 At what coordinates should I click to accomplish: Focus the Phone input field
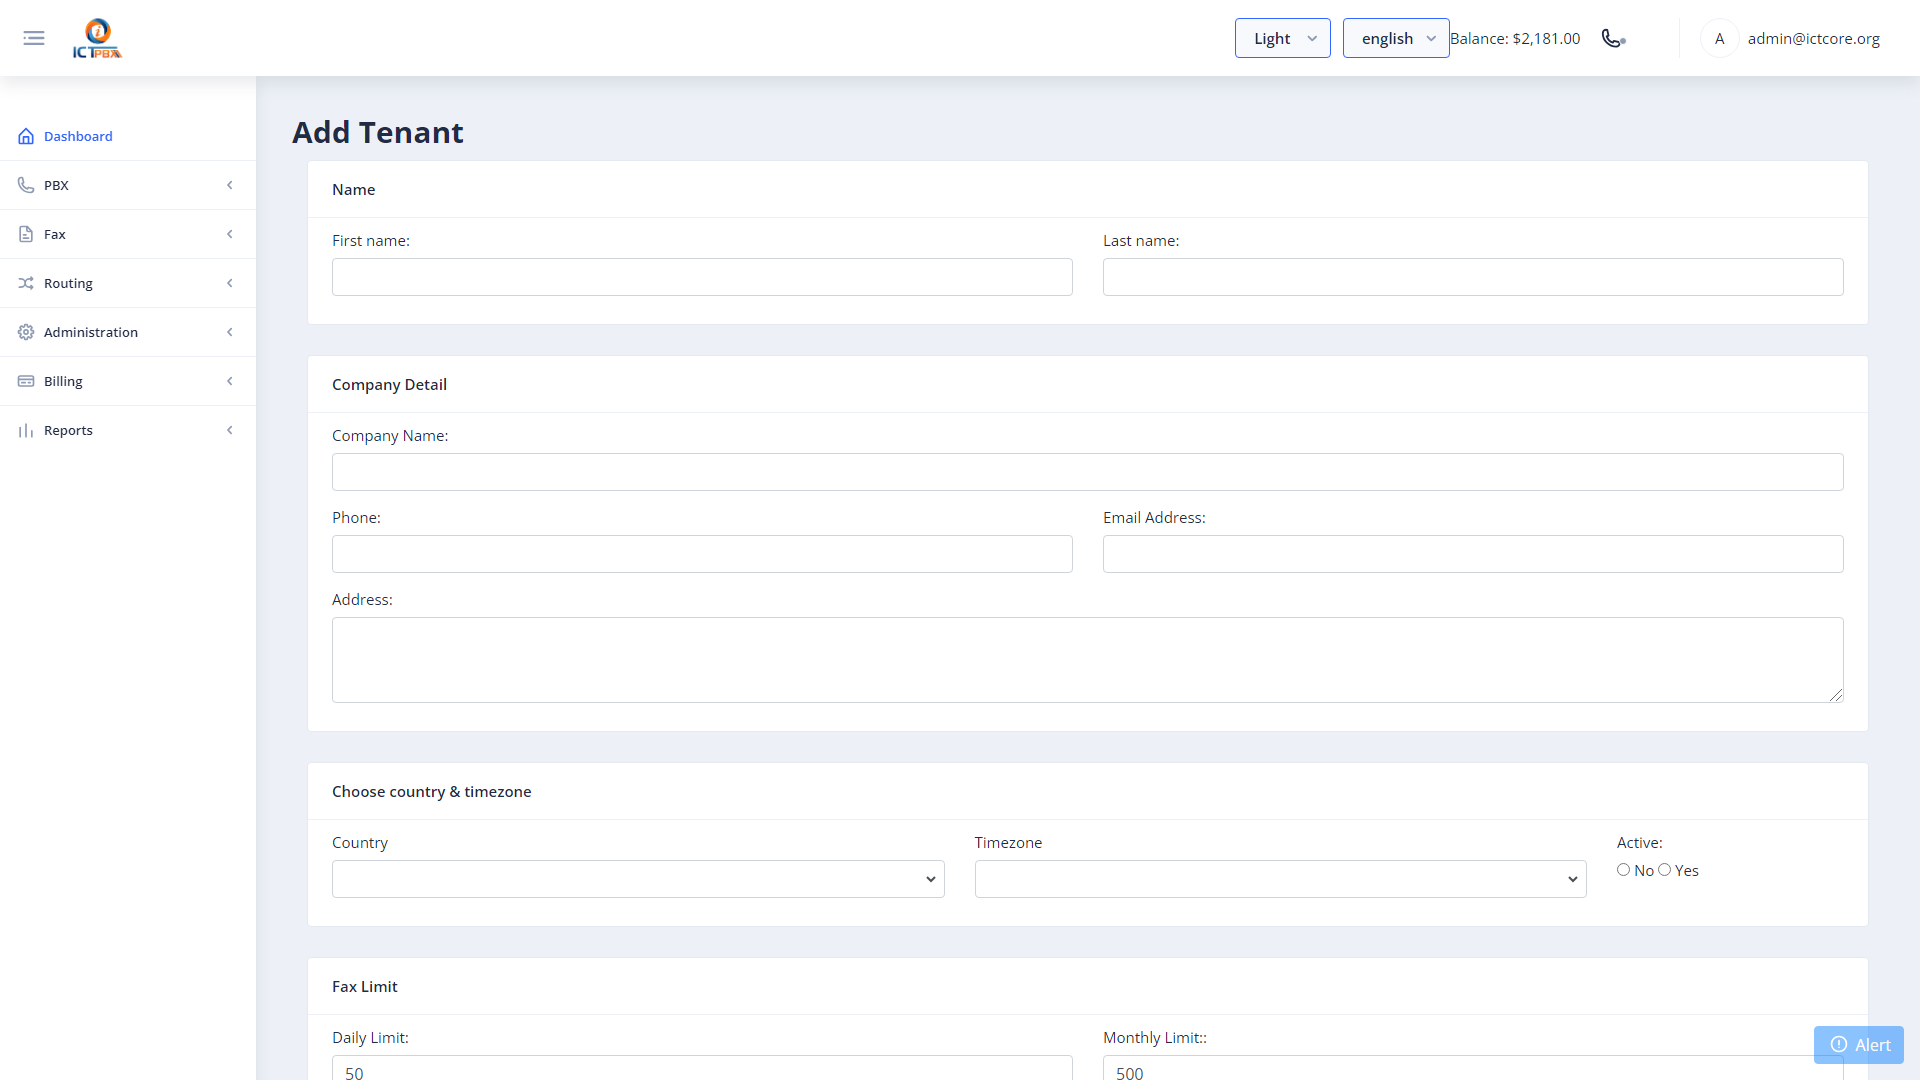(x=702, y=554)
